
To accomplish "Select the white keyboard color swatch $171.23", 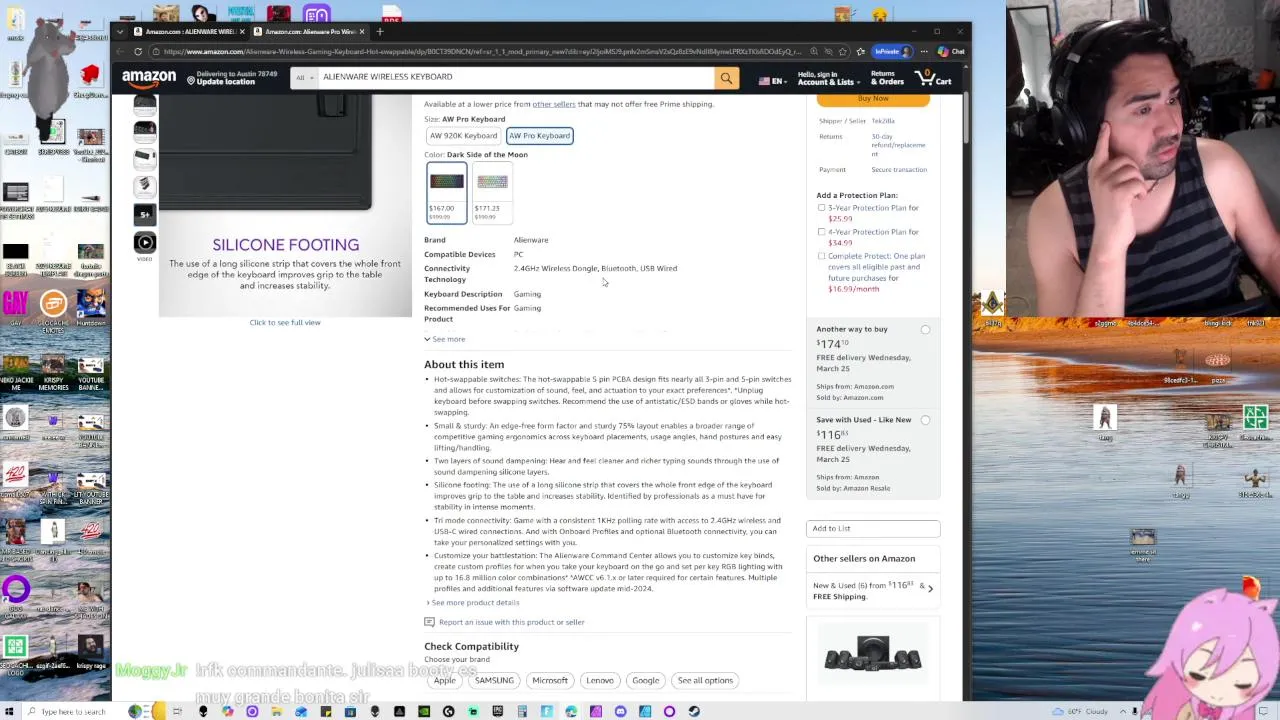I will (492, 194).
